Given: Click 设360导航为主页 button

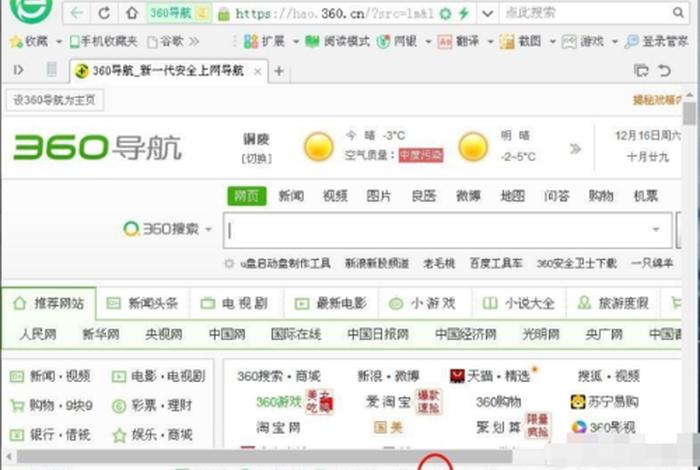Looking at the screenshot, I should [54, 100].
